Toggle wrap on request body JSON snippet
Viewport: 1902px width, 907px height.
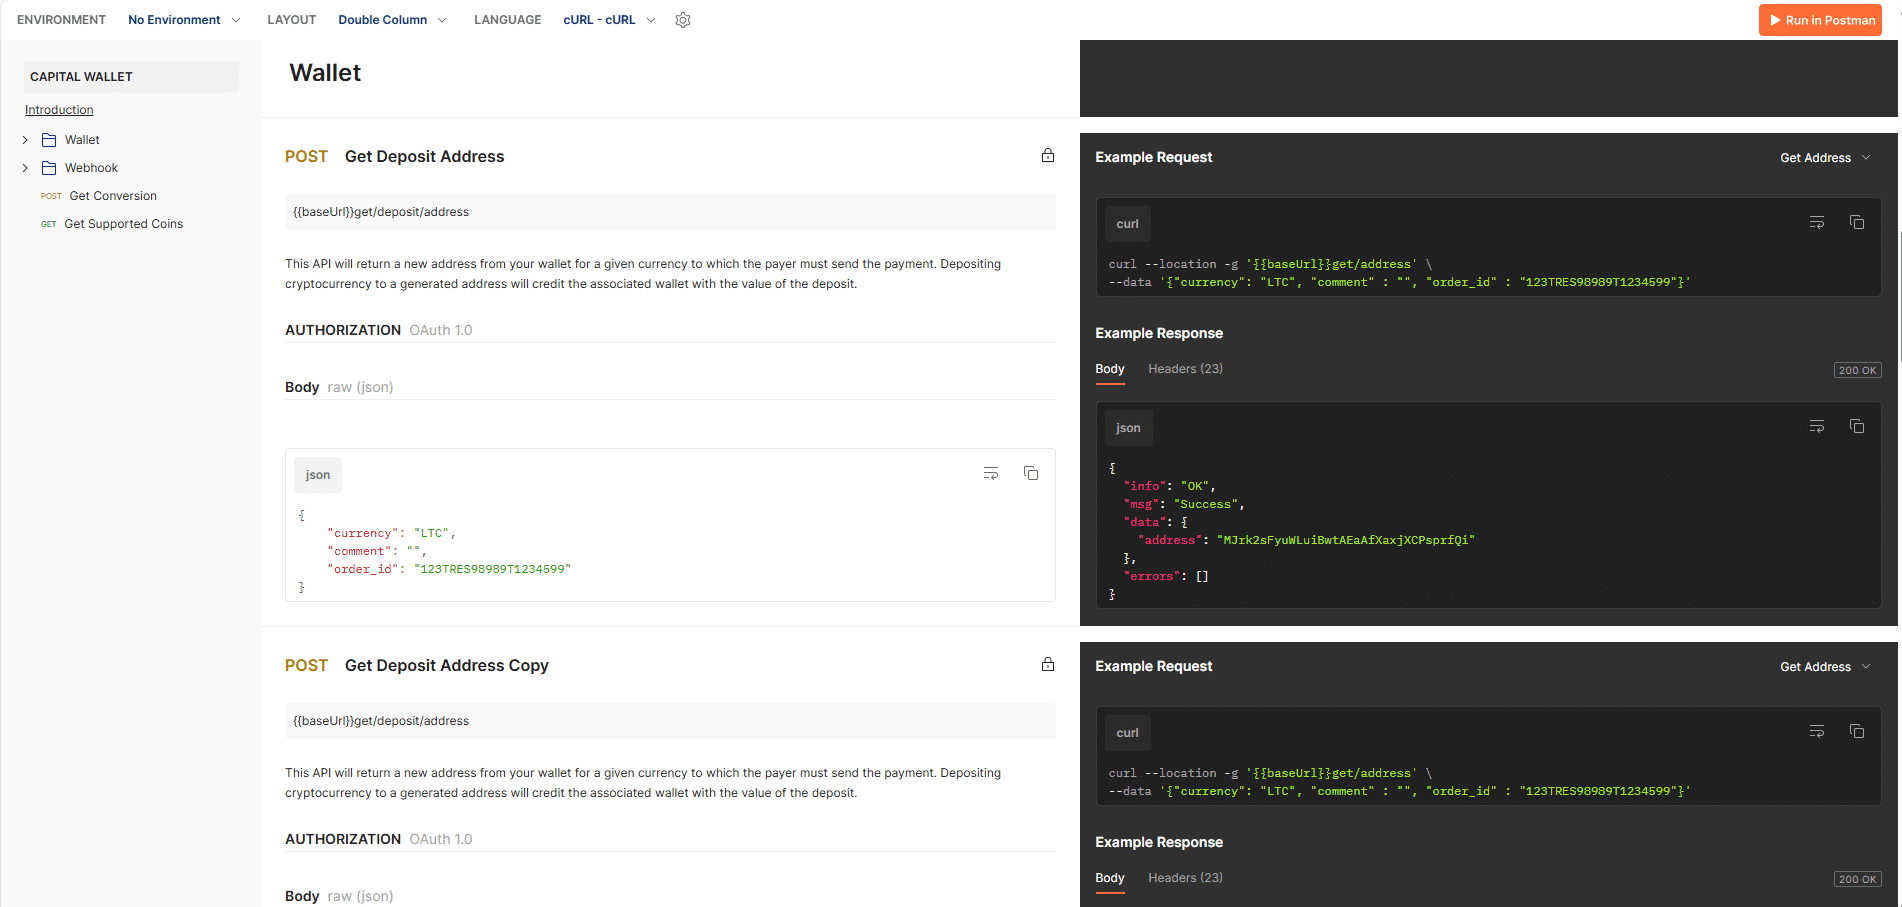(991, 473)
